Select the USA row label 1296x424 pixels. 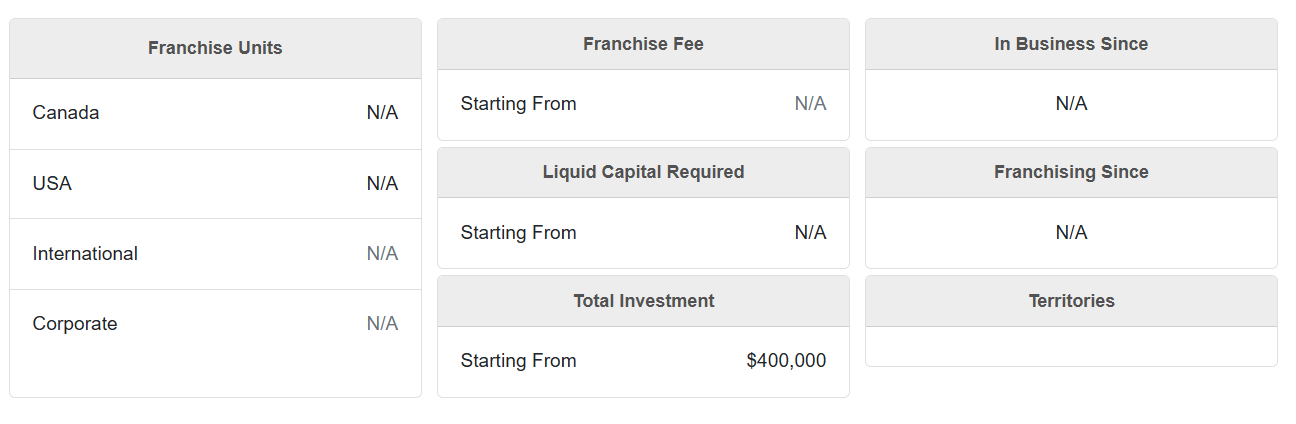point(52,184)
